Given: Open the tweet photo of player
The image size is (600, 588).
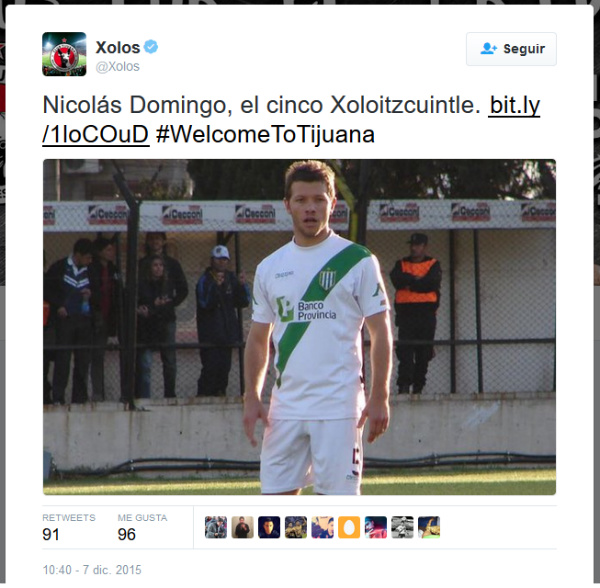Looking at the screenshot, I should pos(299,327).
